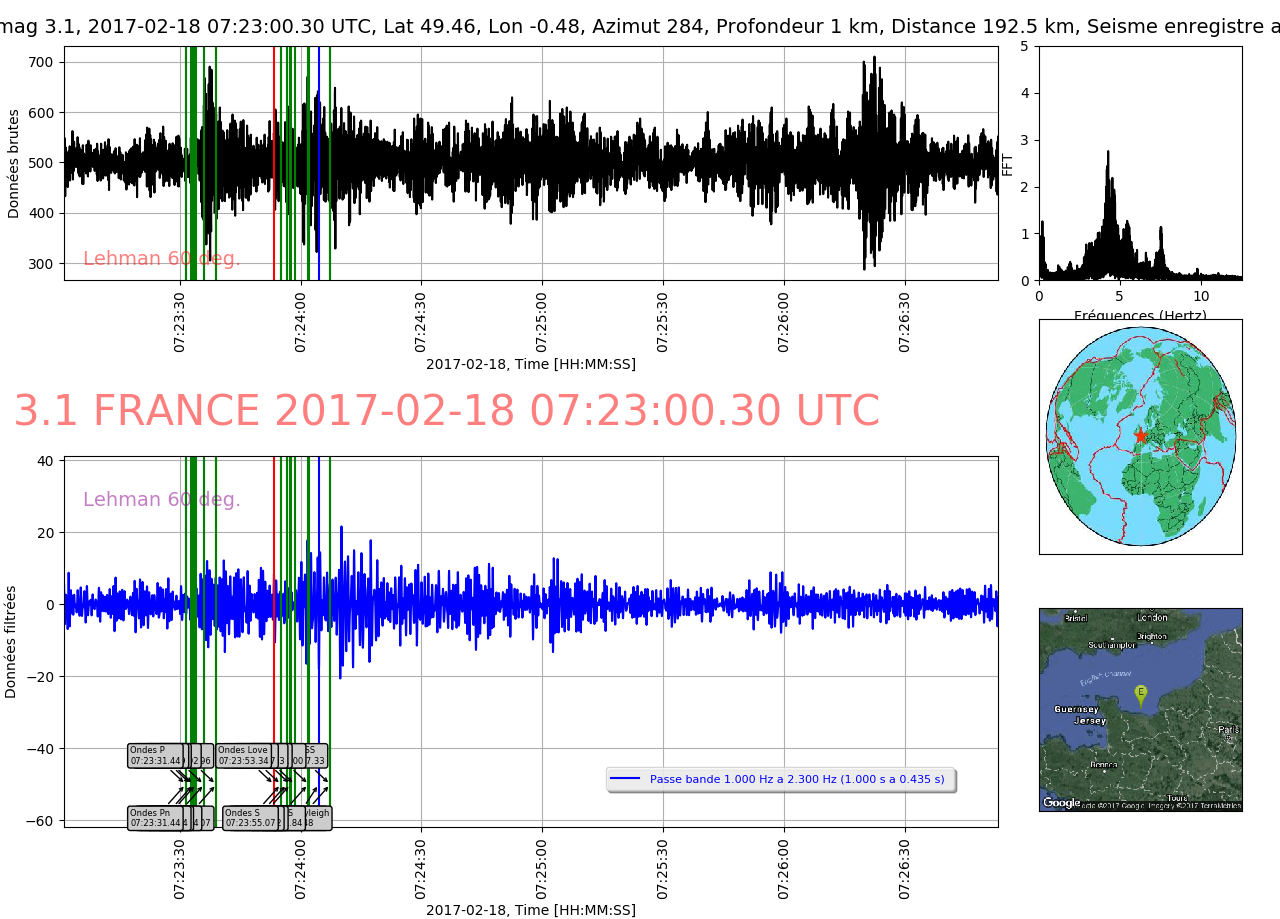Image resolution: width=1280 pixels, height=919 pixels.
Task: Click the London label on the satellite map
Action: 1152,617
